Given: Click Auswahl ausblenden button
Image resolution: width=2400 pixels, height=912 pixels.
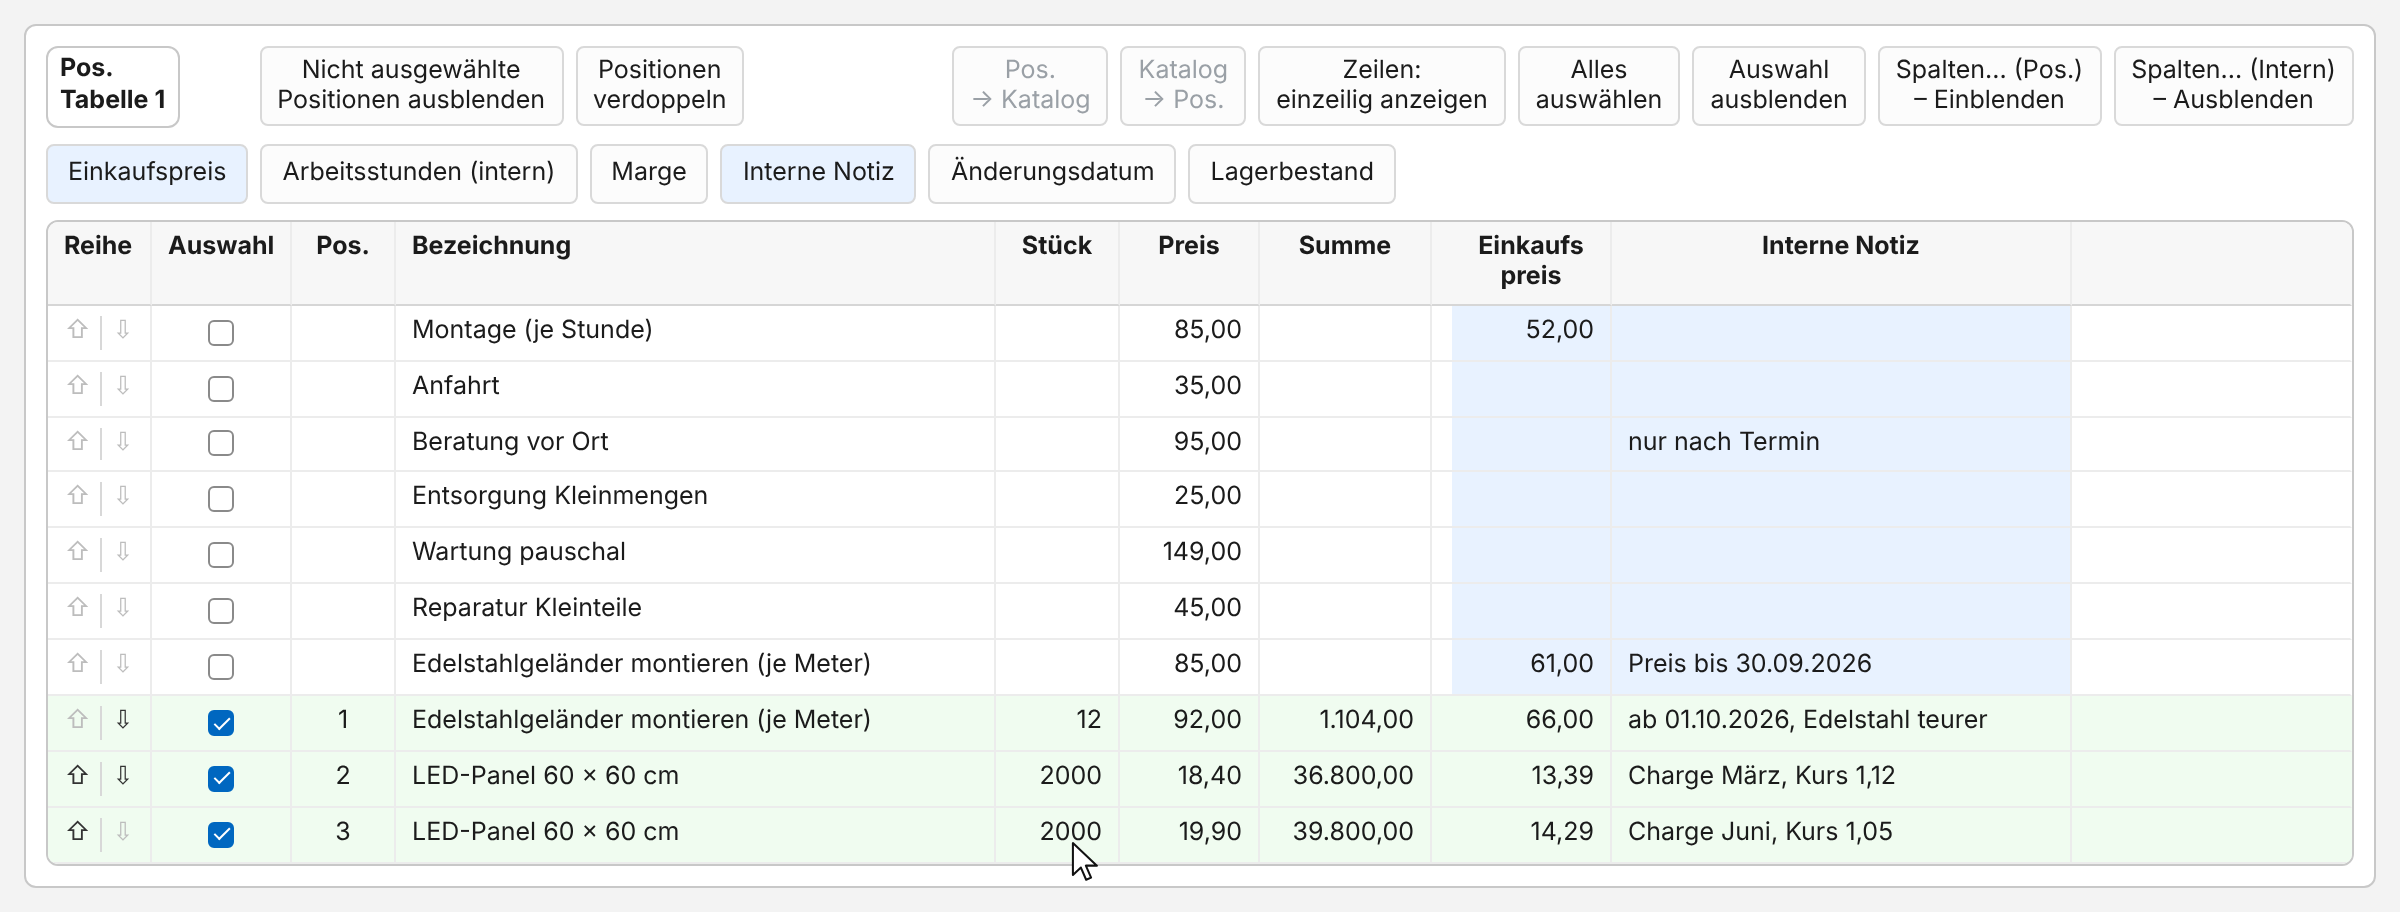Looking at the screenshot, I should tap(1778, 86).
